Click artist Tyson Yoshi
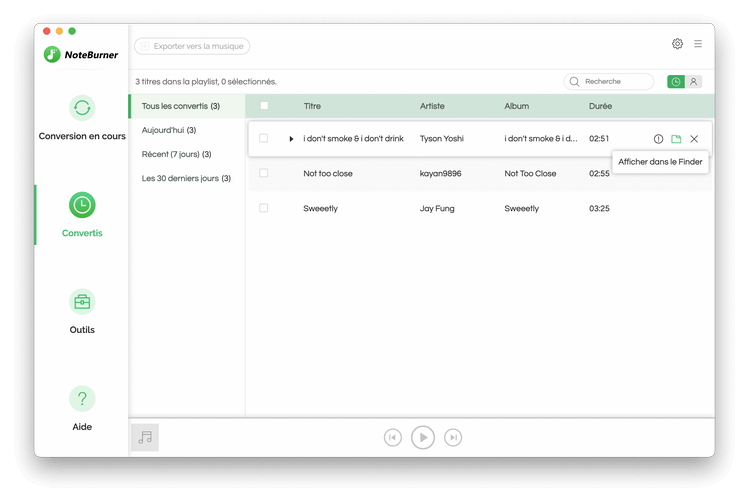This screenshot has height=502, width=749. (x=441, y=139)
